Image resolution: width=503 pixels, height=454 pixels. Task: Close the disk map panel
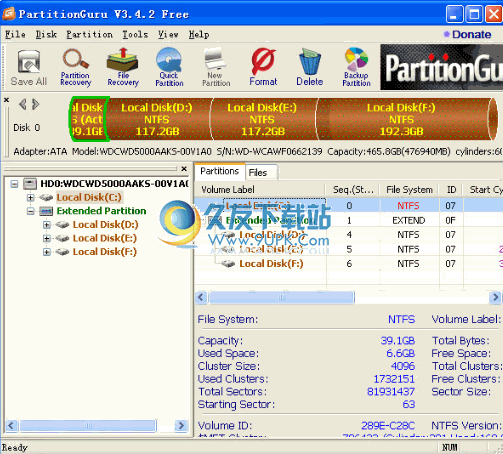(x=6, y=100)
